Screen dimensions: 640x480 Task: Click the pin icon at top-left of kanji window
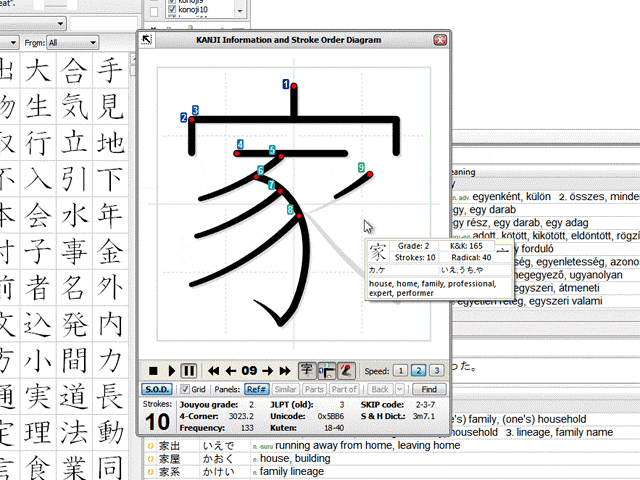point(147,40)
